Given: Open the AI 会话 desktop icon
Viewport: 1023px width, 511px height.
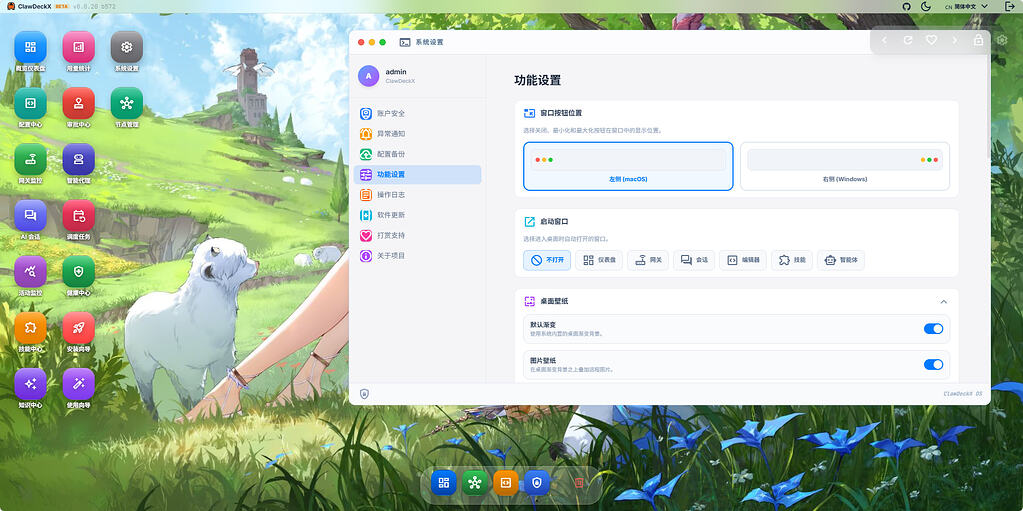Looking at the screenshot, I should coord(31,215).
